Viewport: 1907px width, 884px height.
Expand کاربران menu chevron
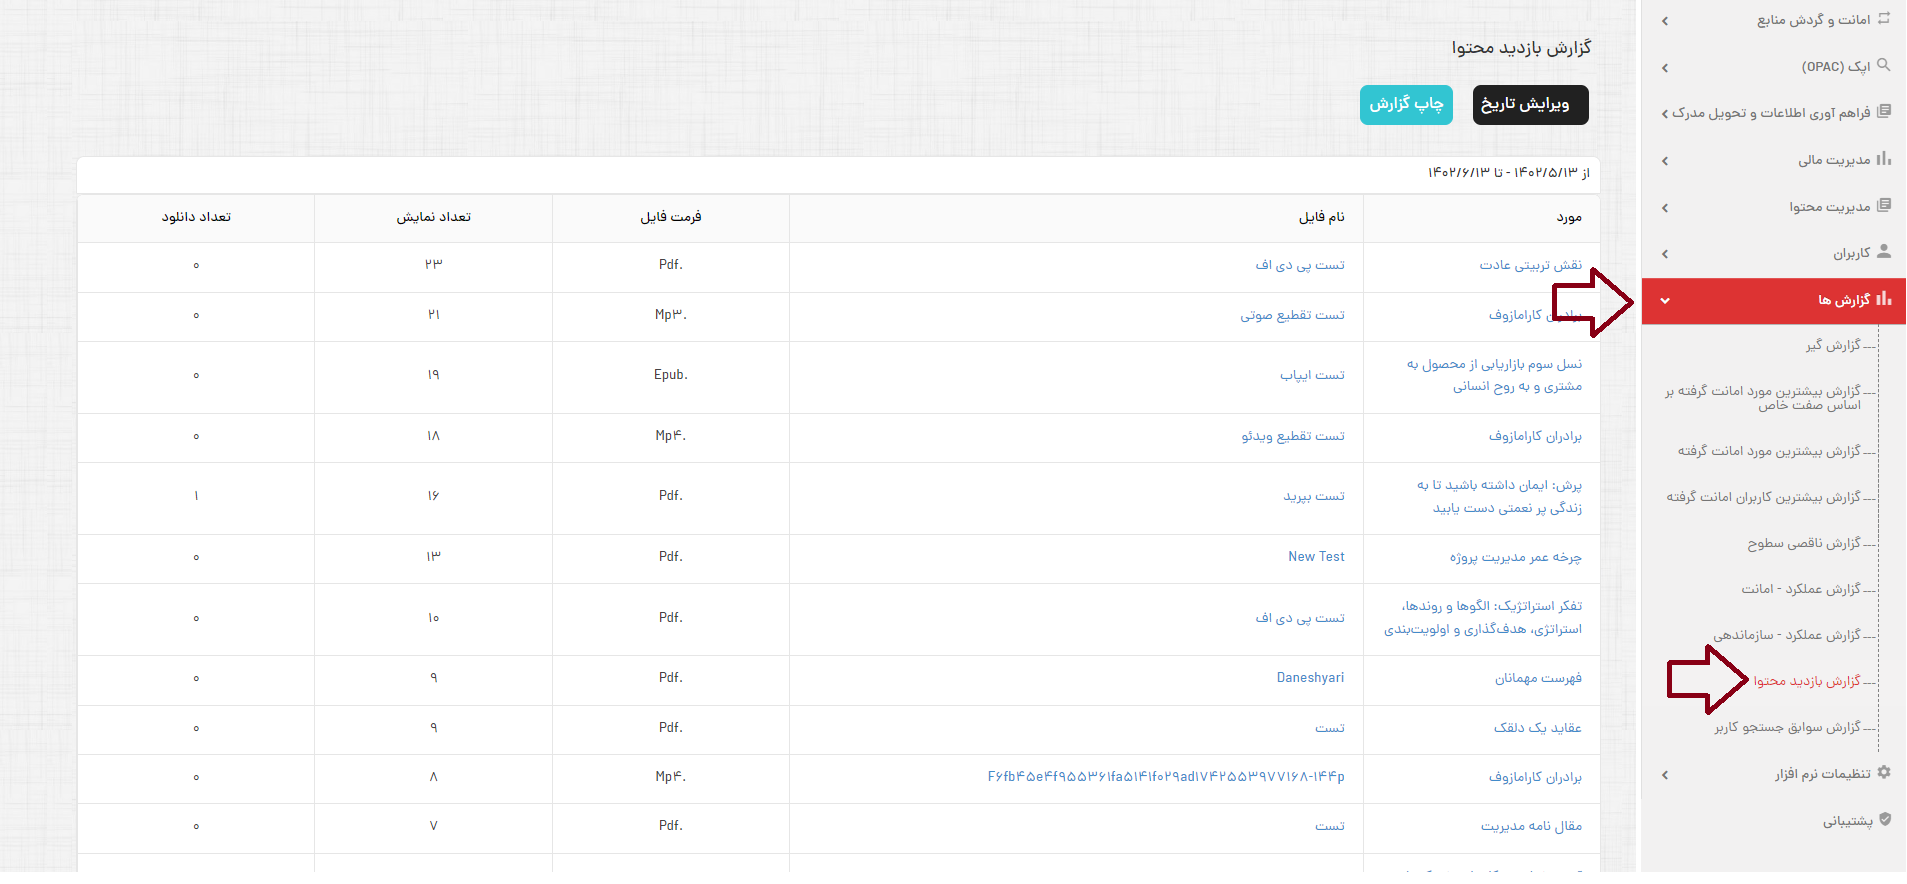coord(1665,254)
